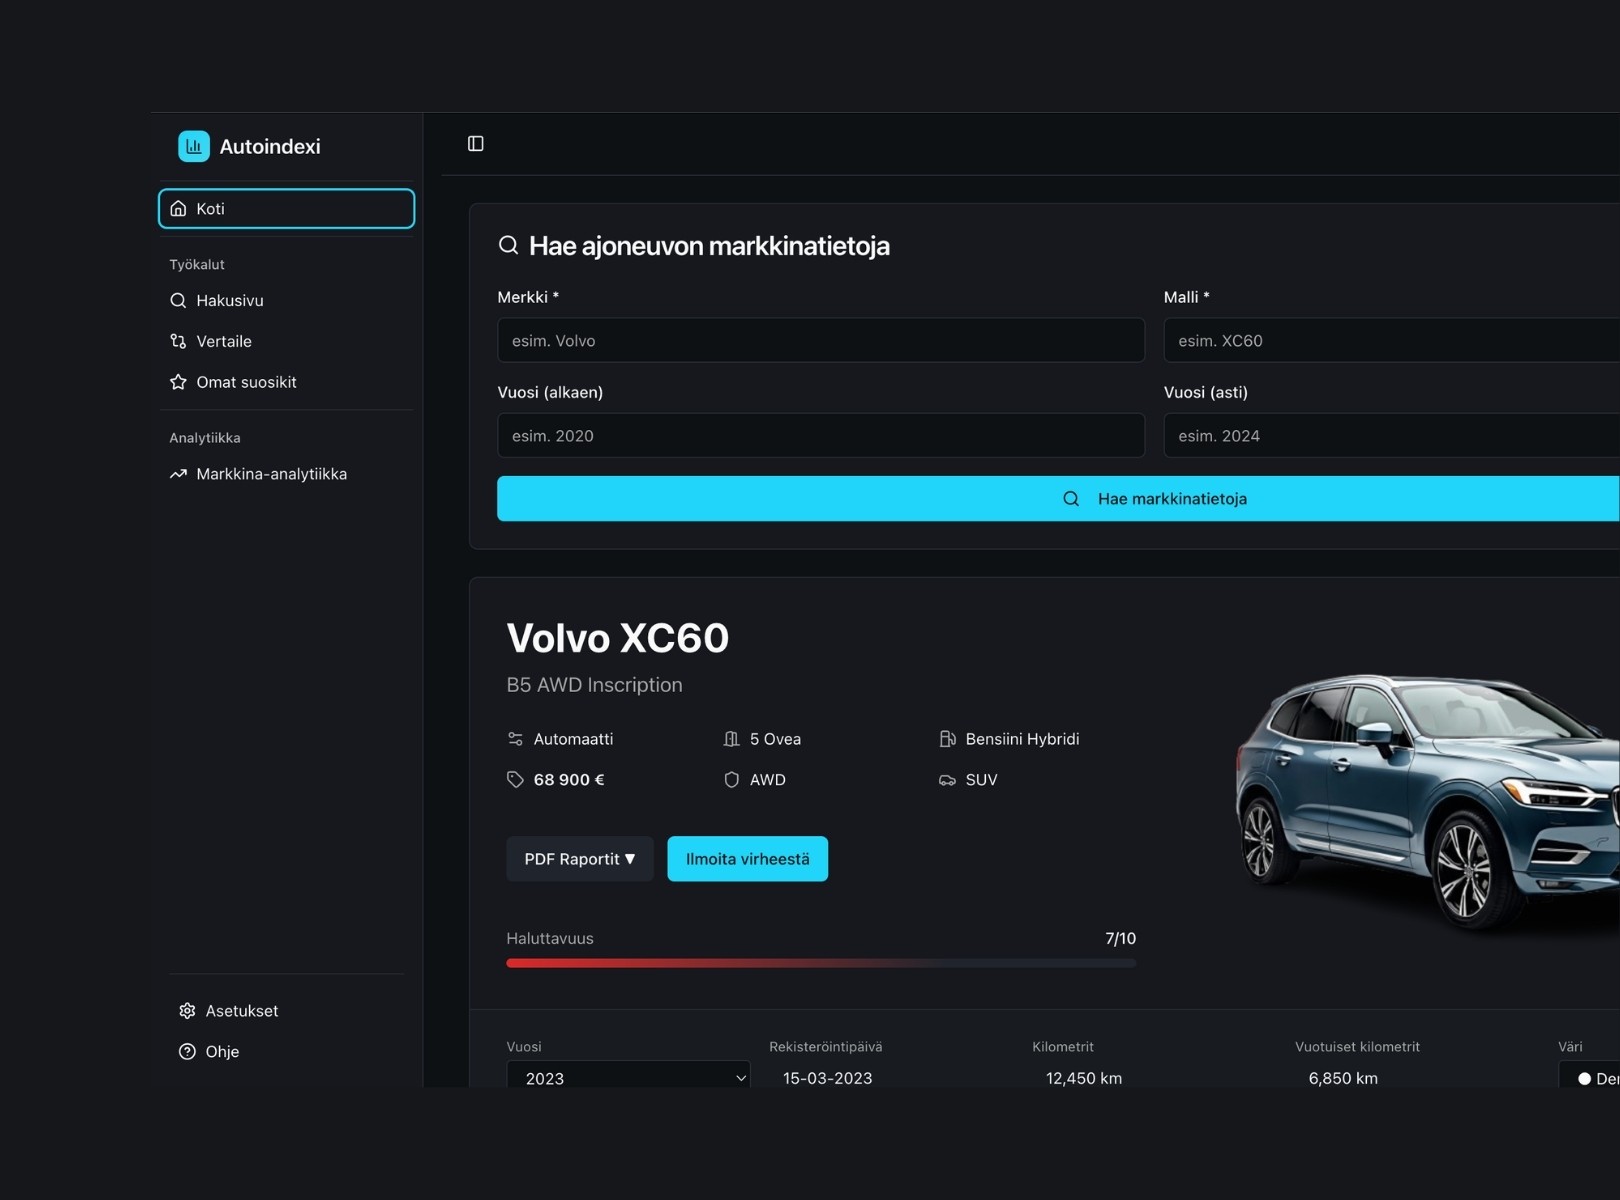Click the Volvo XC60 car image
The width and height of the screenshot is (1620, 1200).
click(1427, 805)
